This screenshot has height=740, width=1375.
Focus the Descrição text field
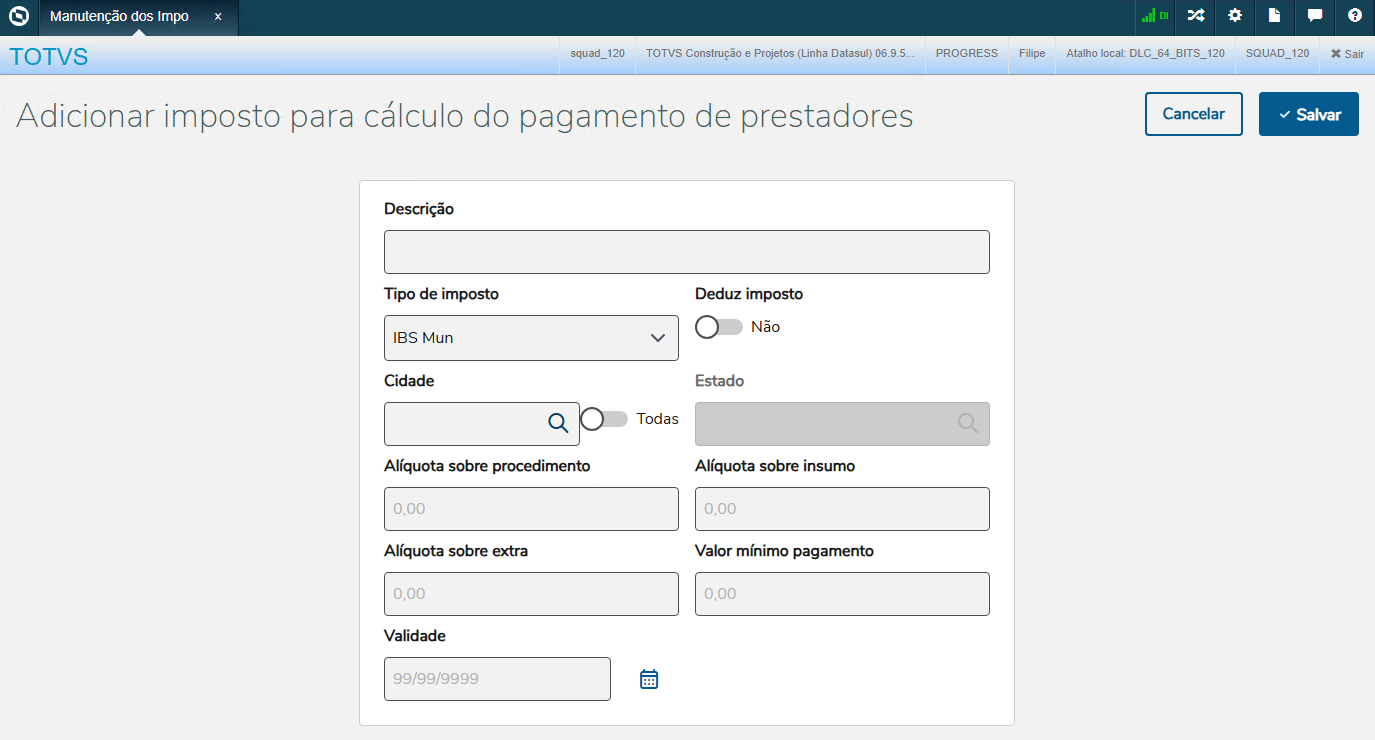686,252
